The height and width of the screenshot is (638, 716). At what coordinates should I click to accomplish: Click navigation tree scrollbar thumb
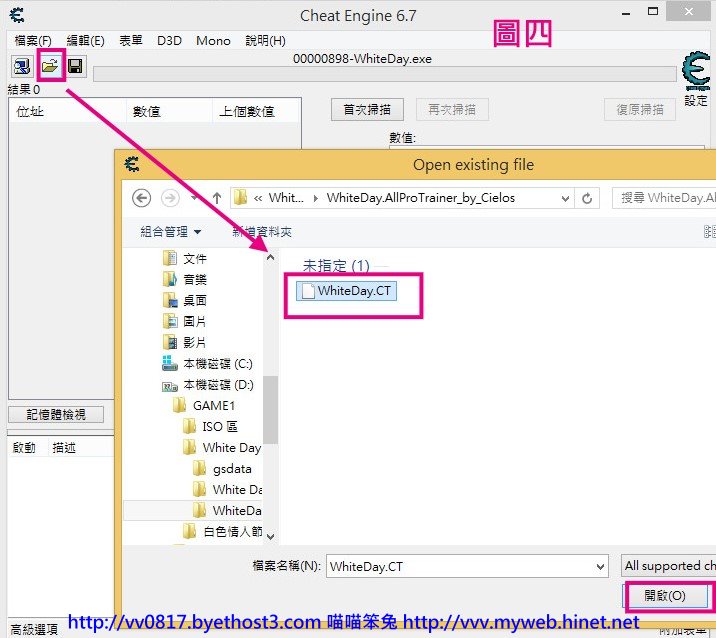(x=270, y=410)
